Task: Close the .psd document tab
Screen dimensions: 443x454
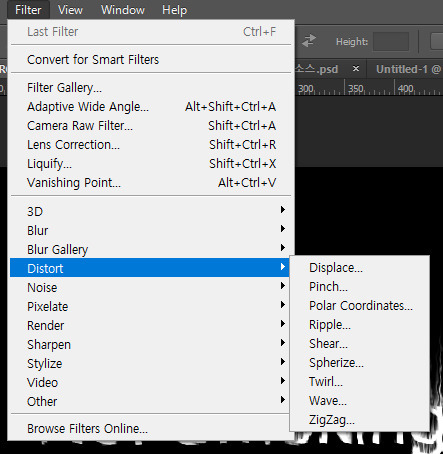Action: [356, 69]
